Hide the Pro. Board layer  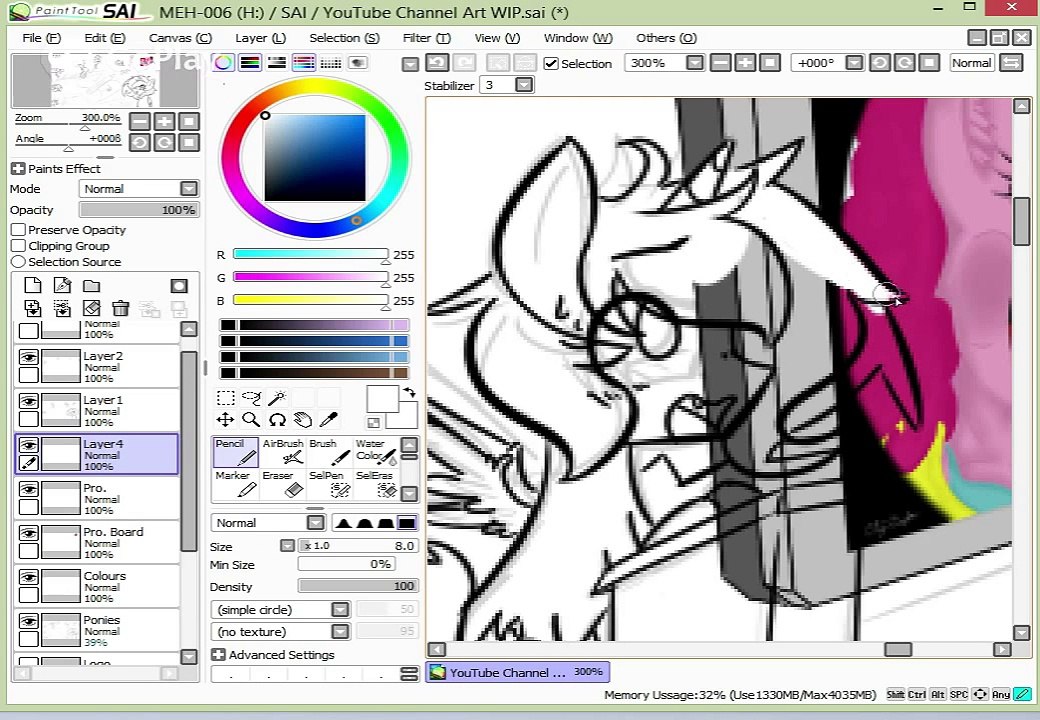tap(29, 533)
